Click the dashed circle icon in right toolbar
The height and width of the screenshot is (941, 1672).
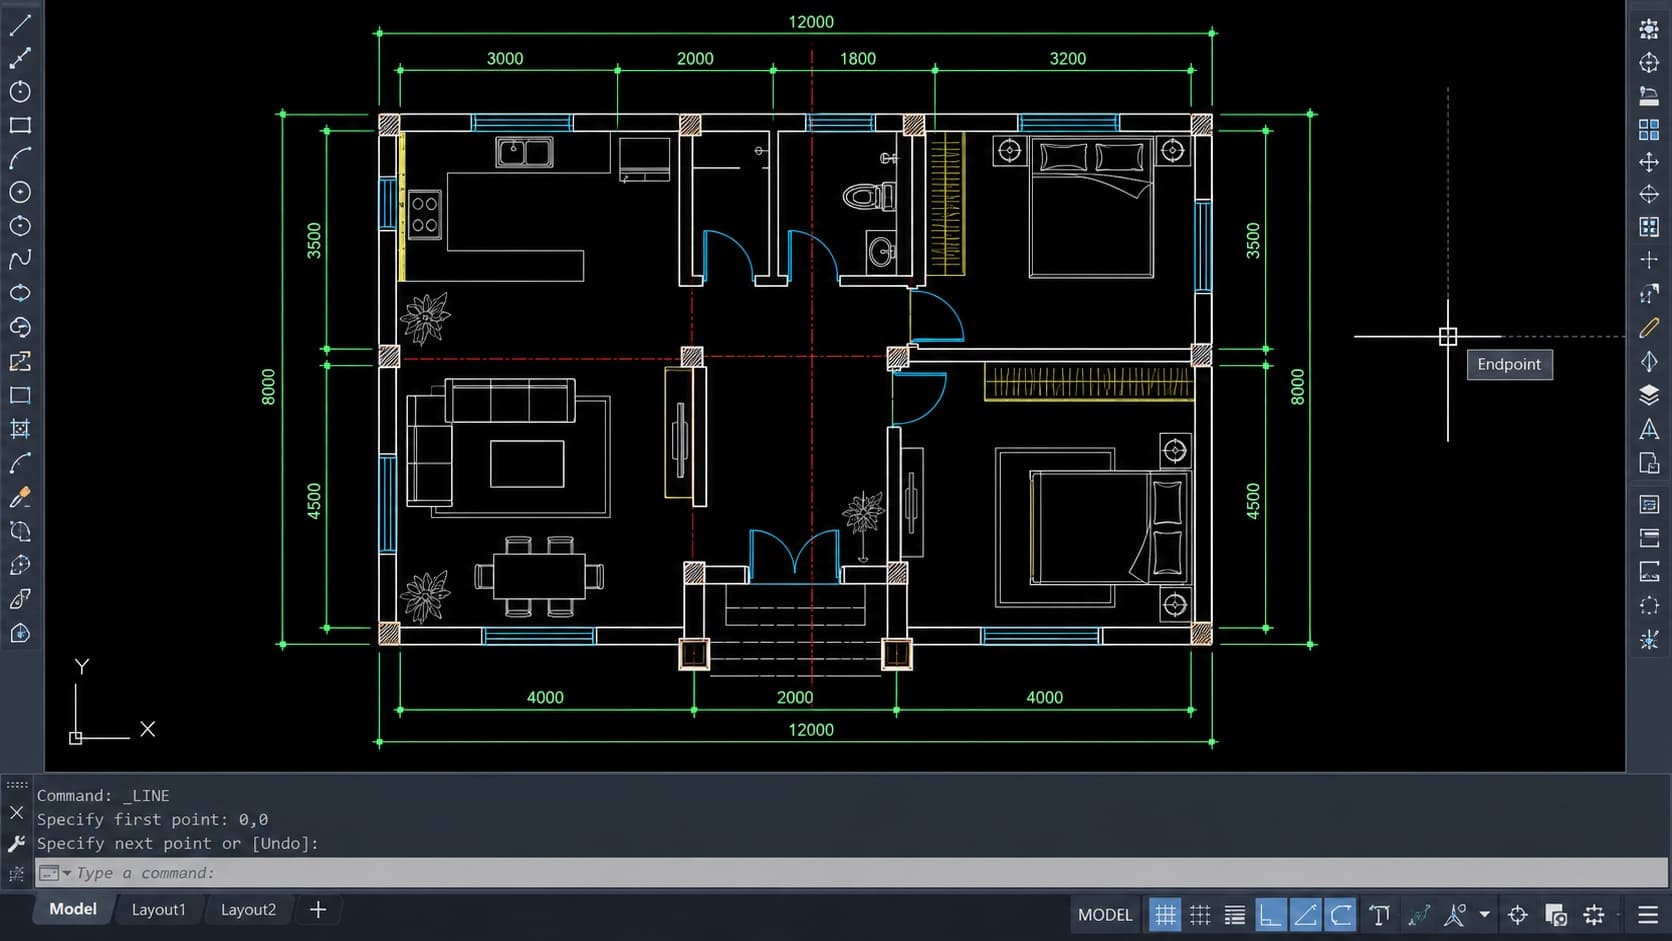click(1649, 606)
